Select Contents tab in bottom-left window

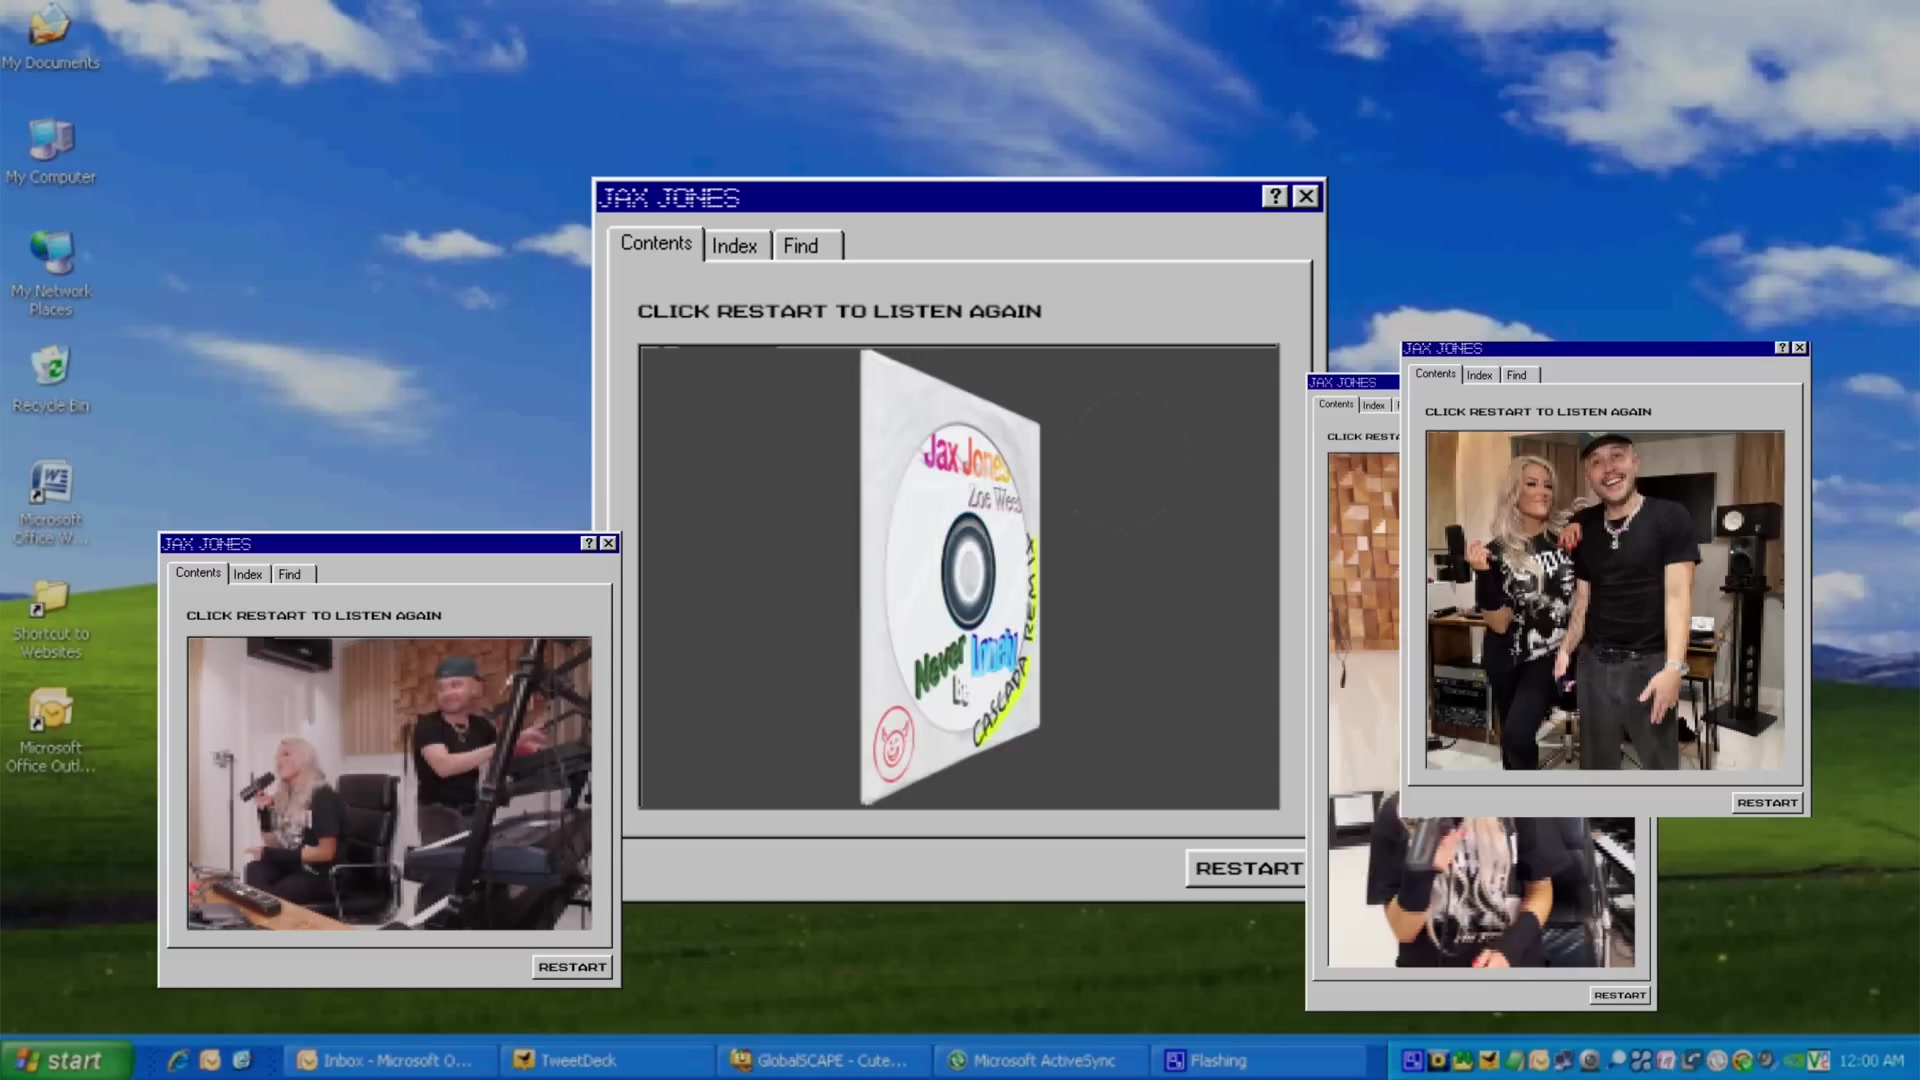[x=198, y=572]
